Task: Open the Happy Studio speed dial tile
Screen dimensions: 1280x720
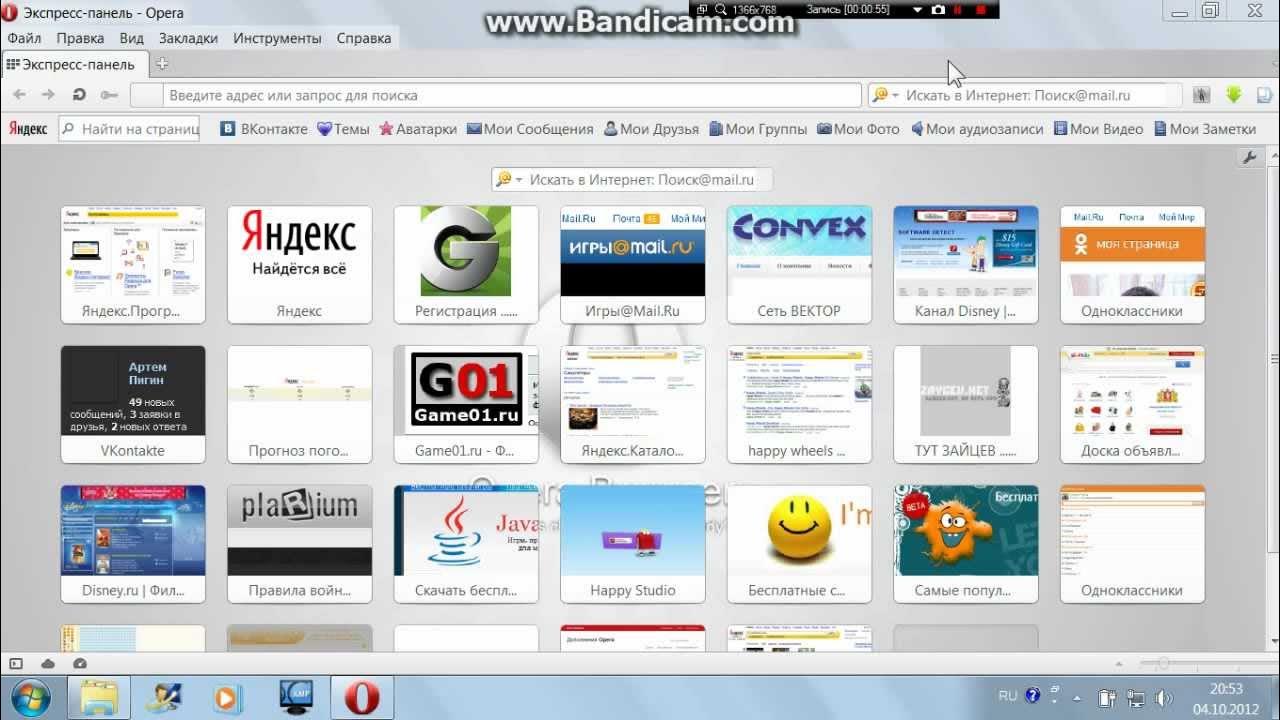Action: 632,545
